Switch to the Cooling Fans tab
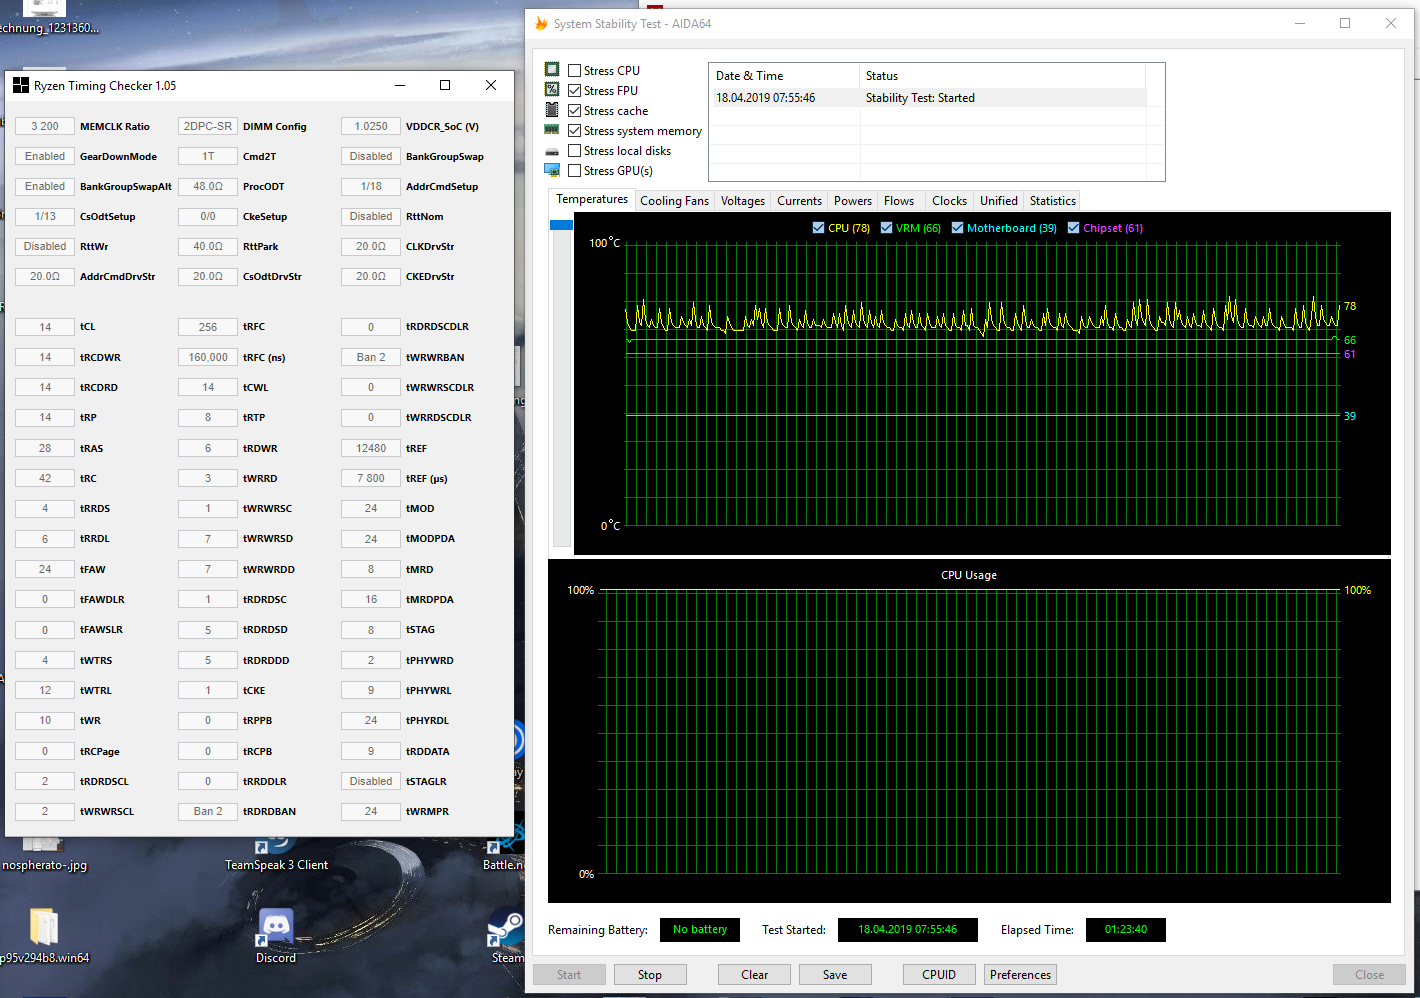This screenshot has width=1420, height=998. 674,201
